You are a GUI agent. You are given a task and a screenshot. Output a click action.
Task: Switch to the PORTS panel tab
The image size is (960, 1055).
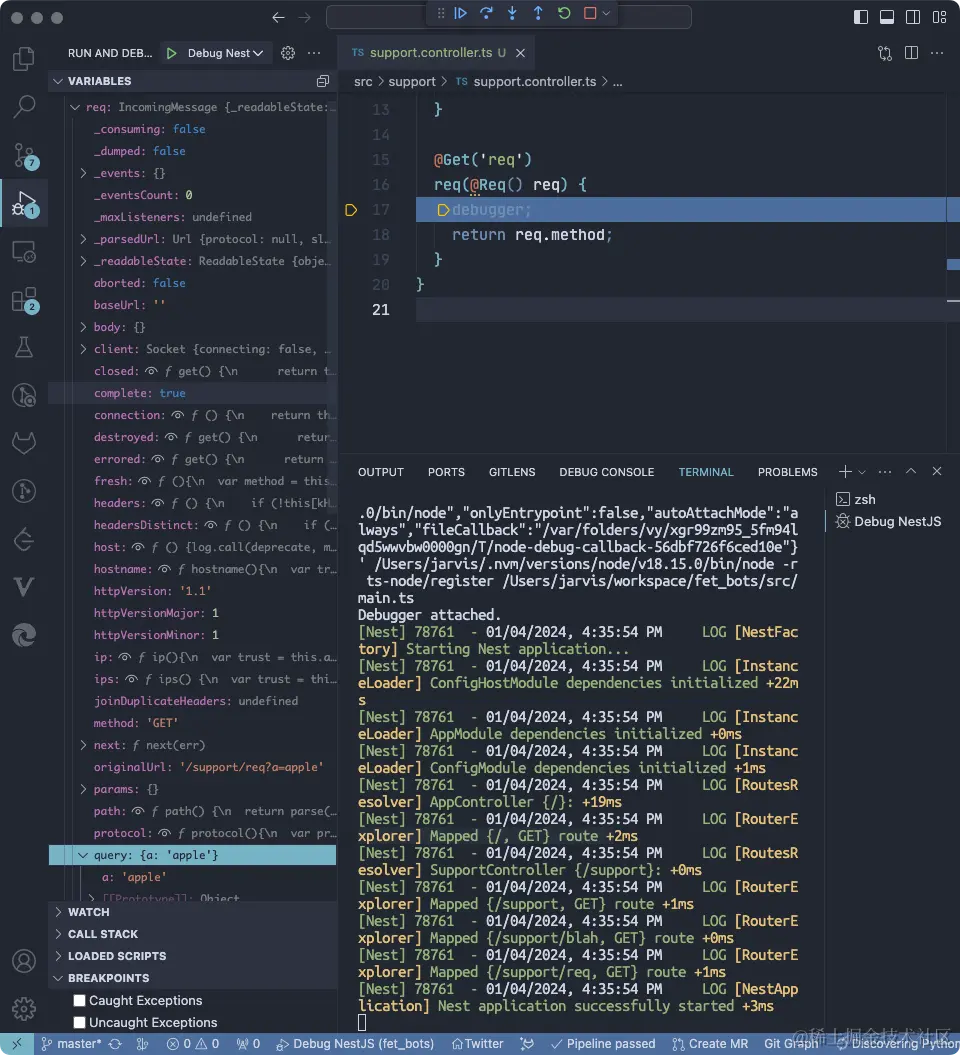pos(446,472)
